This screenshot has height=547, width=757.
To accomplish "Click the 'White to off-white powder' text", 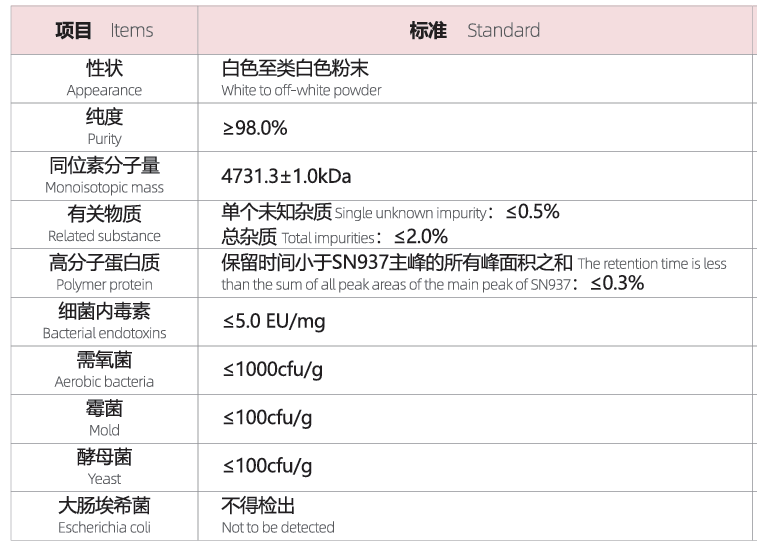I will (301, 90).
